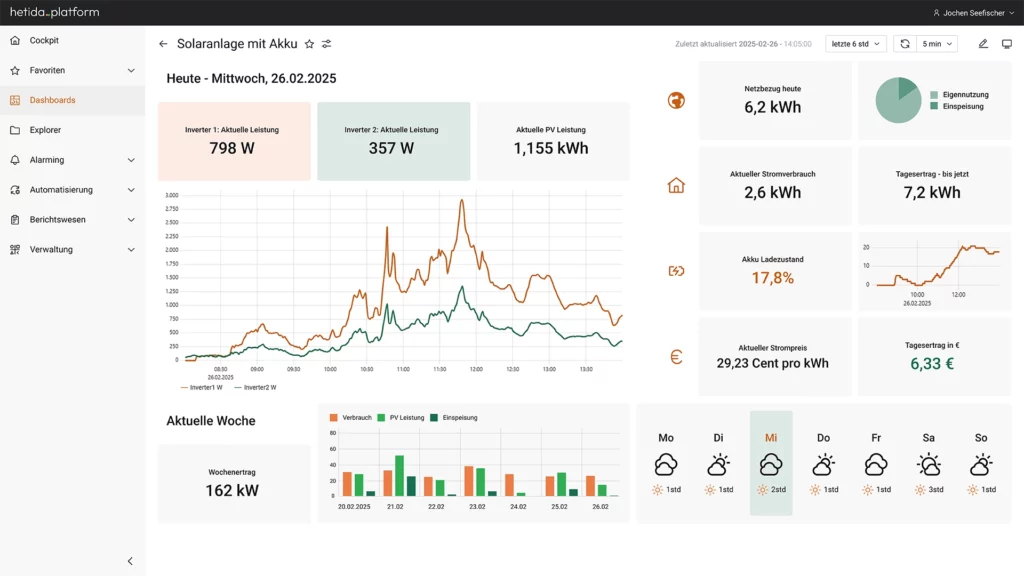Click the orange globe grid icon
Screen dimensions: 1024x576
[676, 101]
